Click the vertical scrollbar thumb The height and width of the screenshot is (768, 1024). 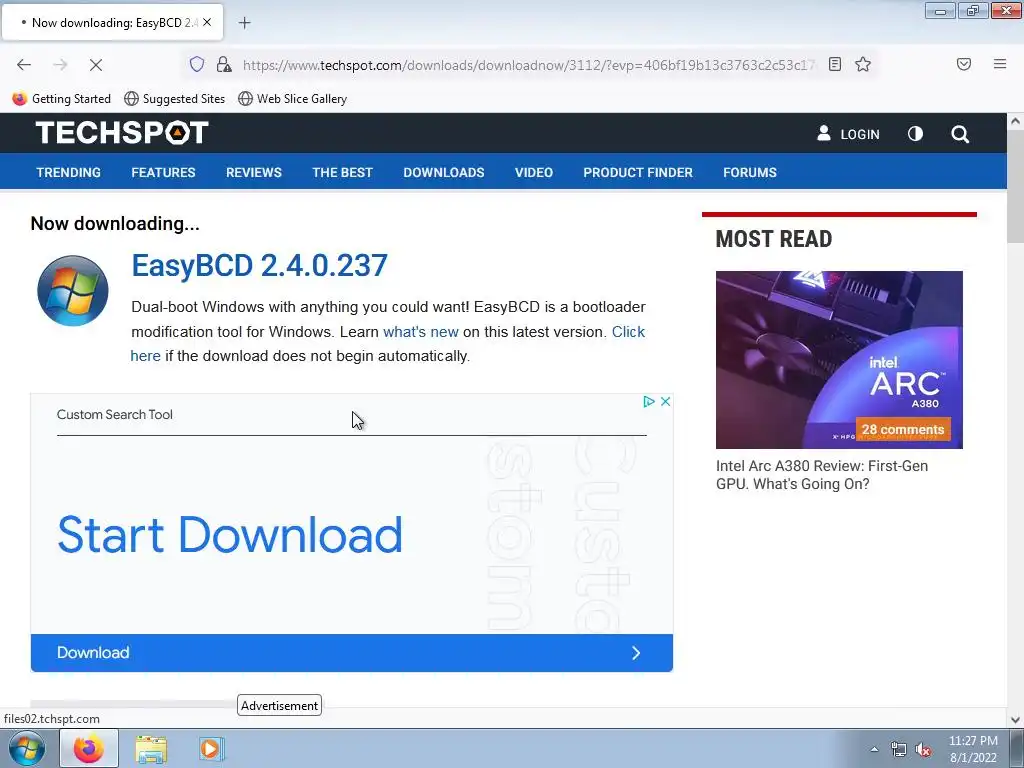(1016, 186)
